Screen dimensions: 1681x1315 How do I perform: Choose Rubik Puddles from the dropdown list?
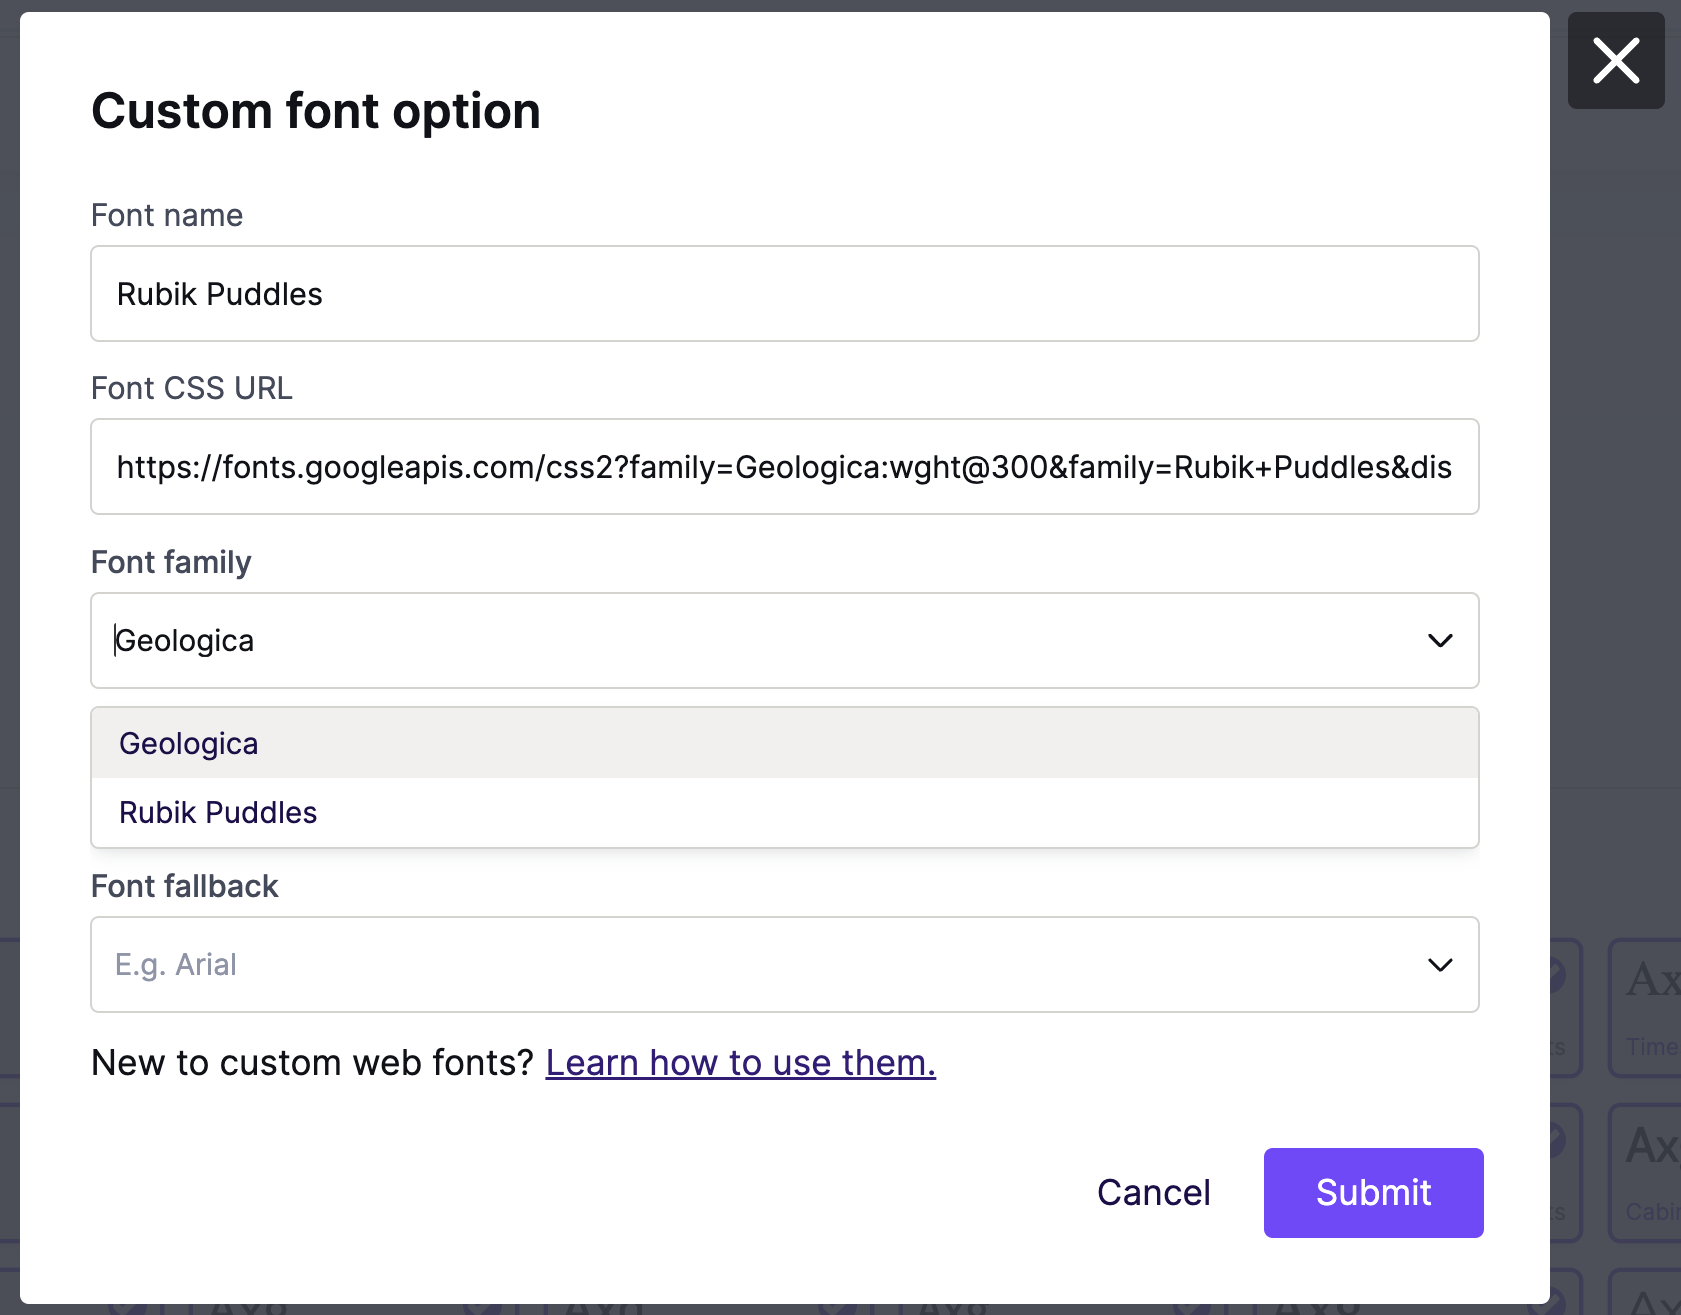pos(218,813)
